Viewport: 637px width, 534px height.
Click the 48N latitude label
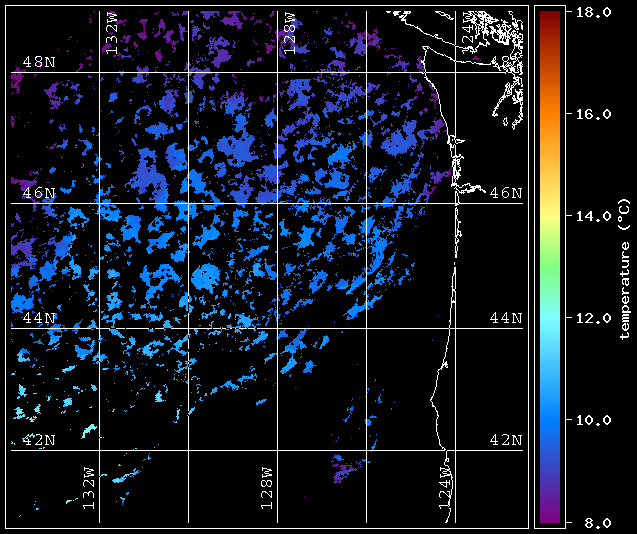click(x=39, y=62)
